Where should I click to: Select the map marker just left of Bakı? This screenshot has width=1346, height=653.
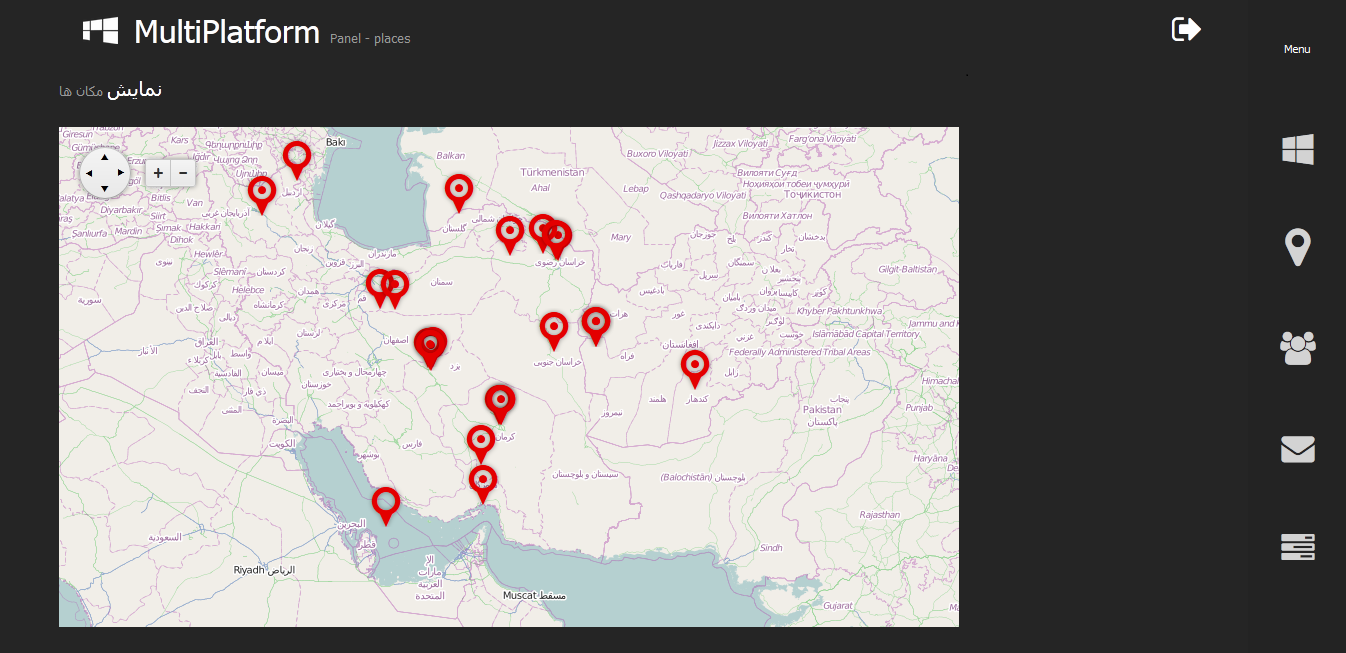tap(297, 158)
